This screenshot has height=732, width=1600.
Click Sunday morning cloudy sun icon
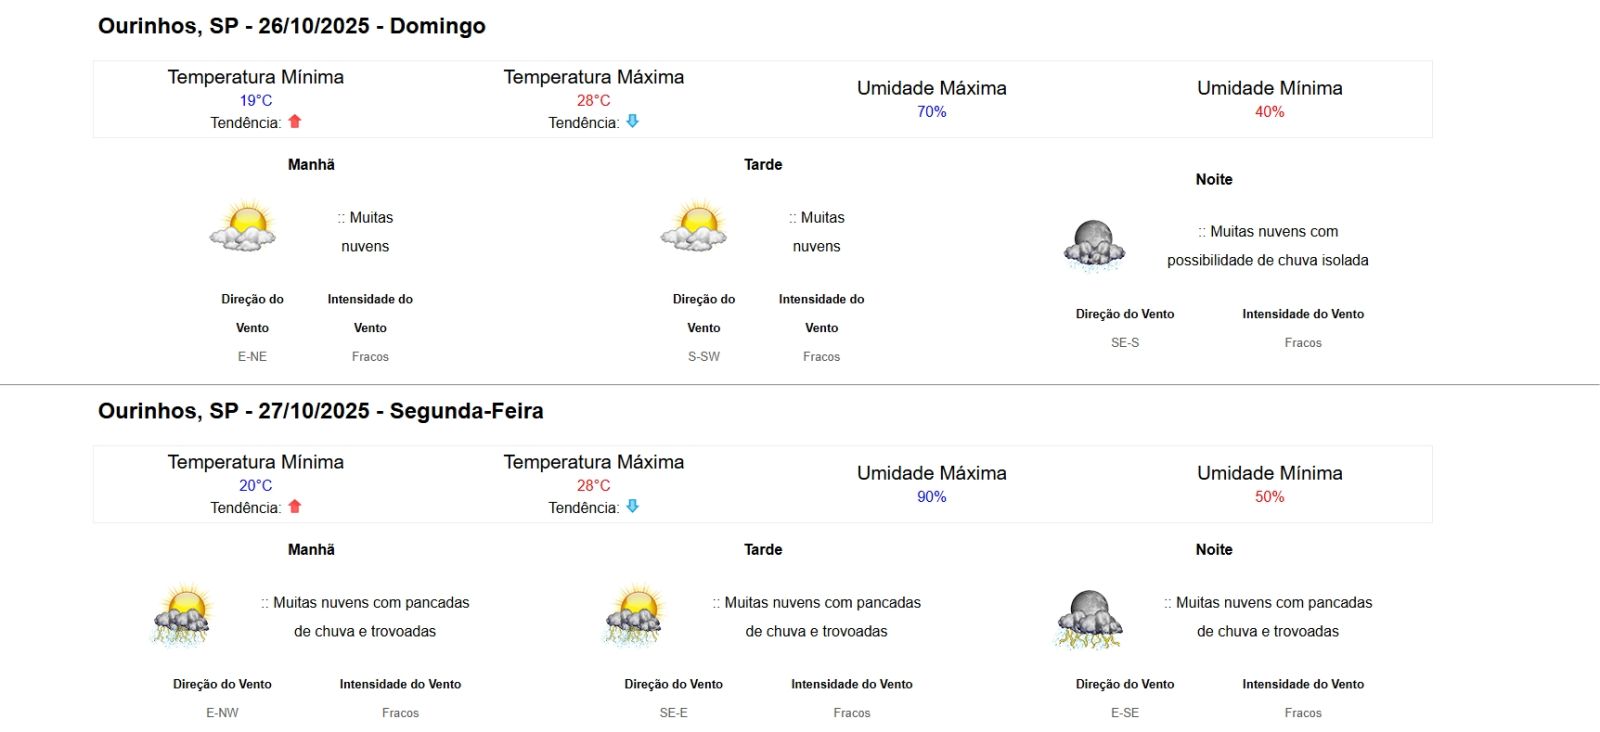click(243, 226)
